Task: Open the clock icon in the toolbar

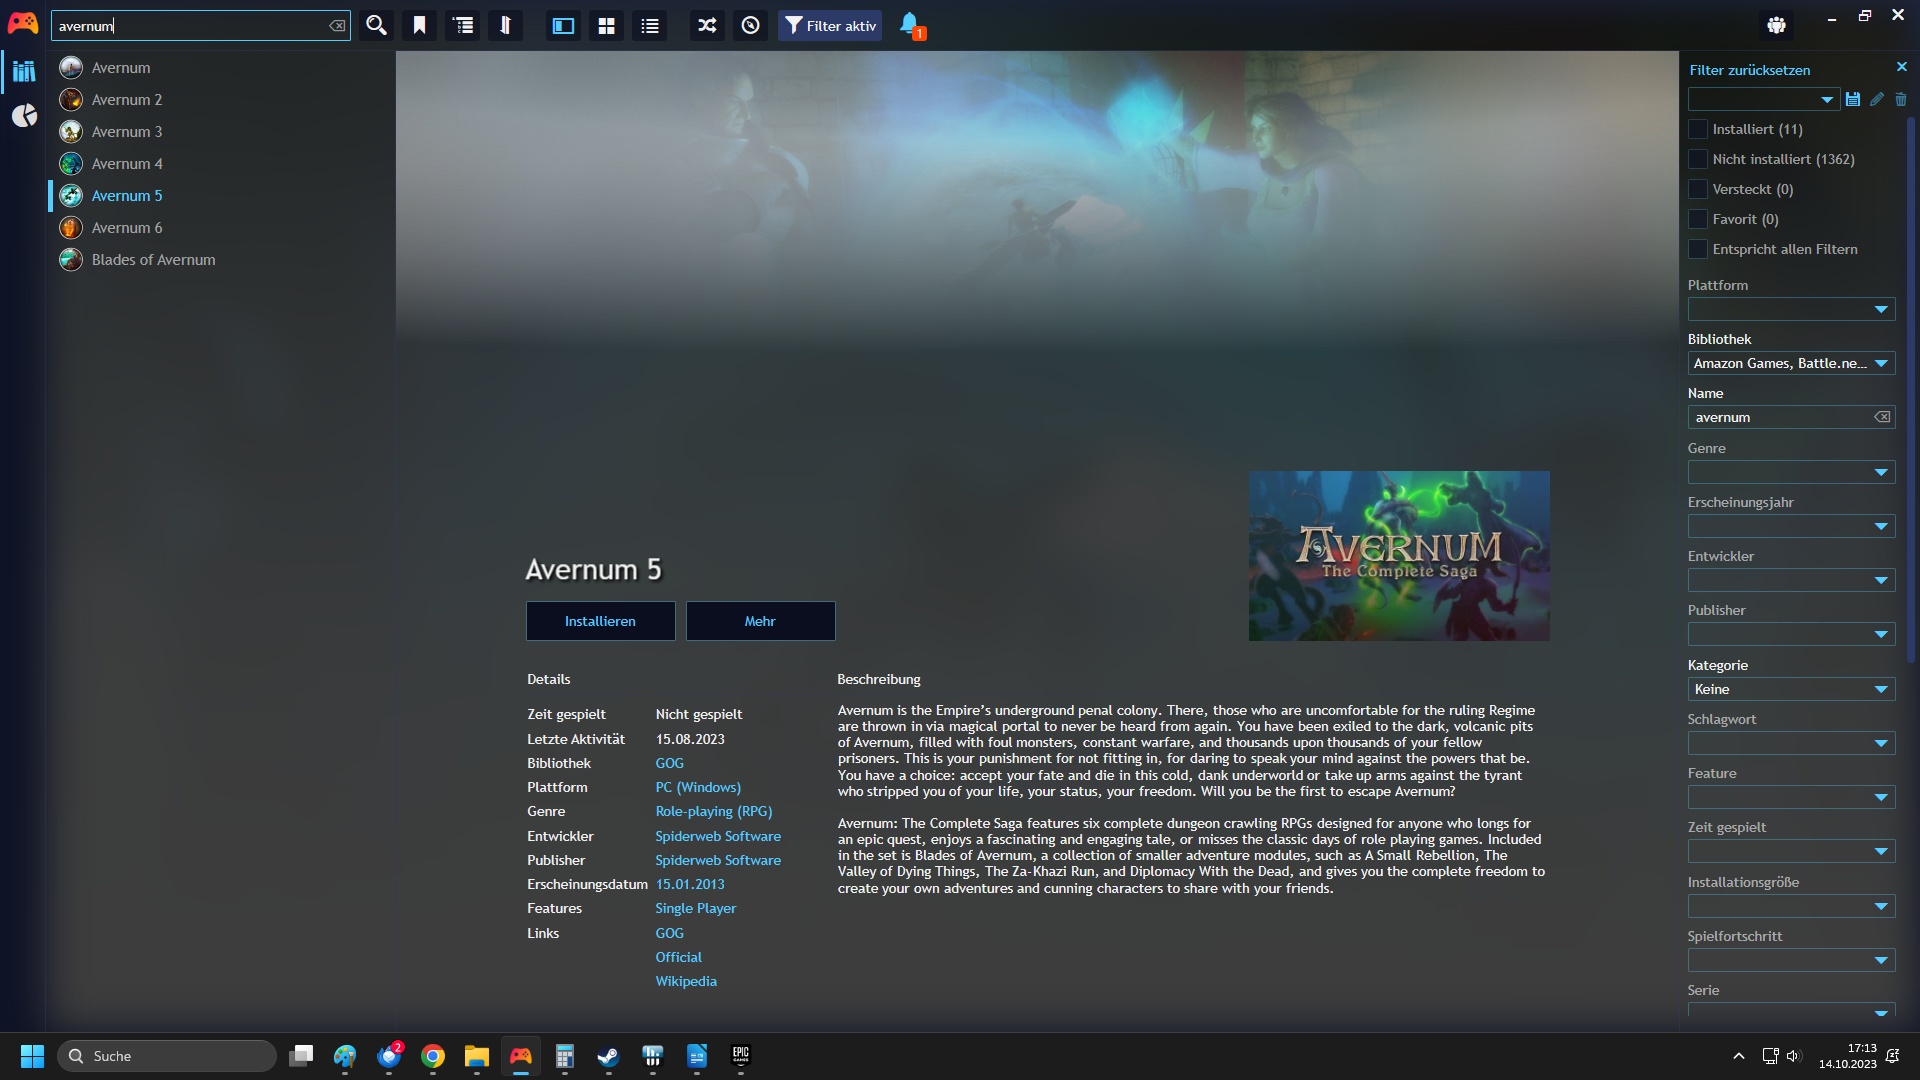Action: click(750, 26)
